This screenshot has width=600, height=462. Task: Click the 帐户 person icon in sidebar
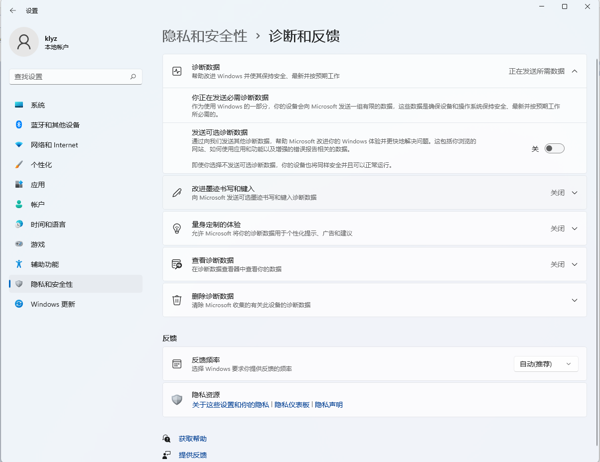coord(19,204)
